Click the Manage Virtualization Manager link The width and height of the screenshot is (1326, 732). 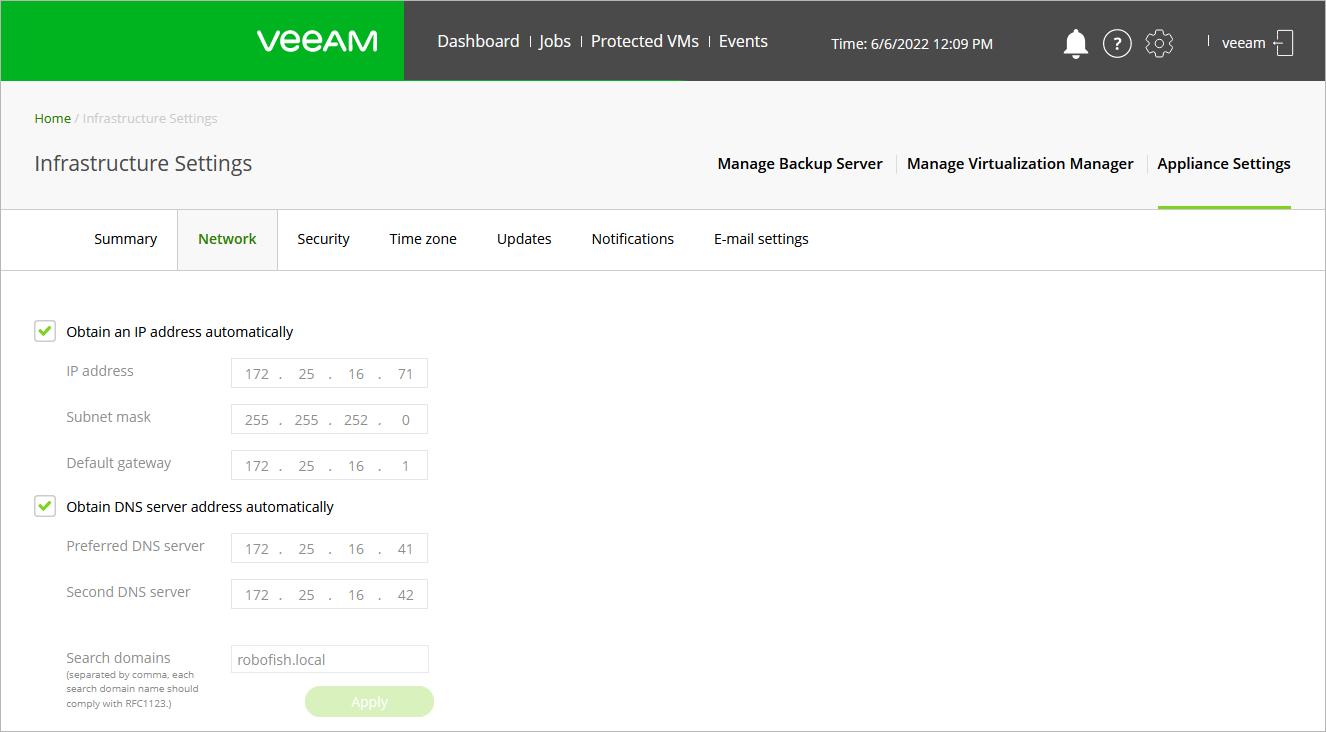pos(1020,164)
